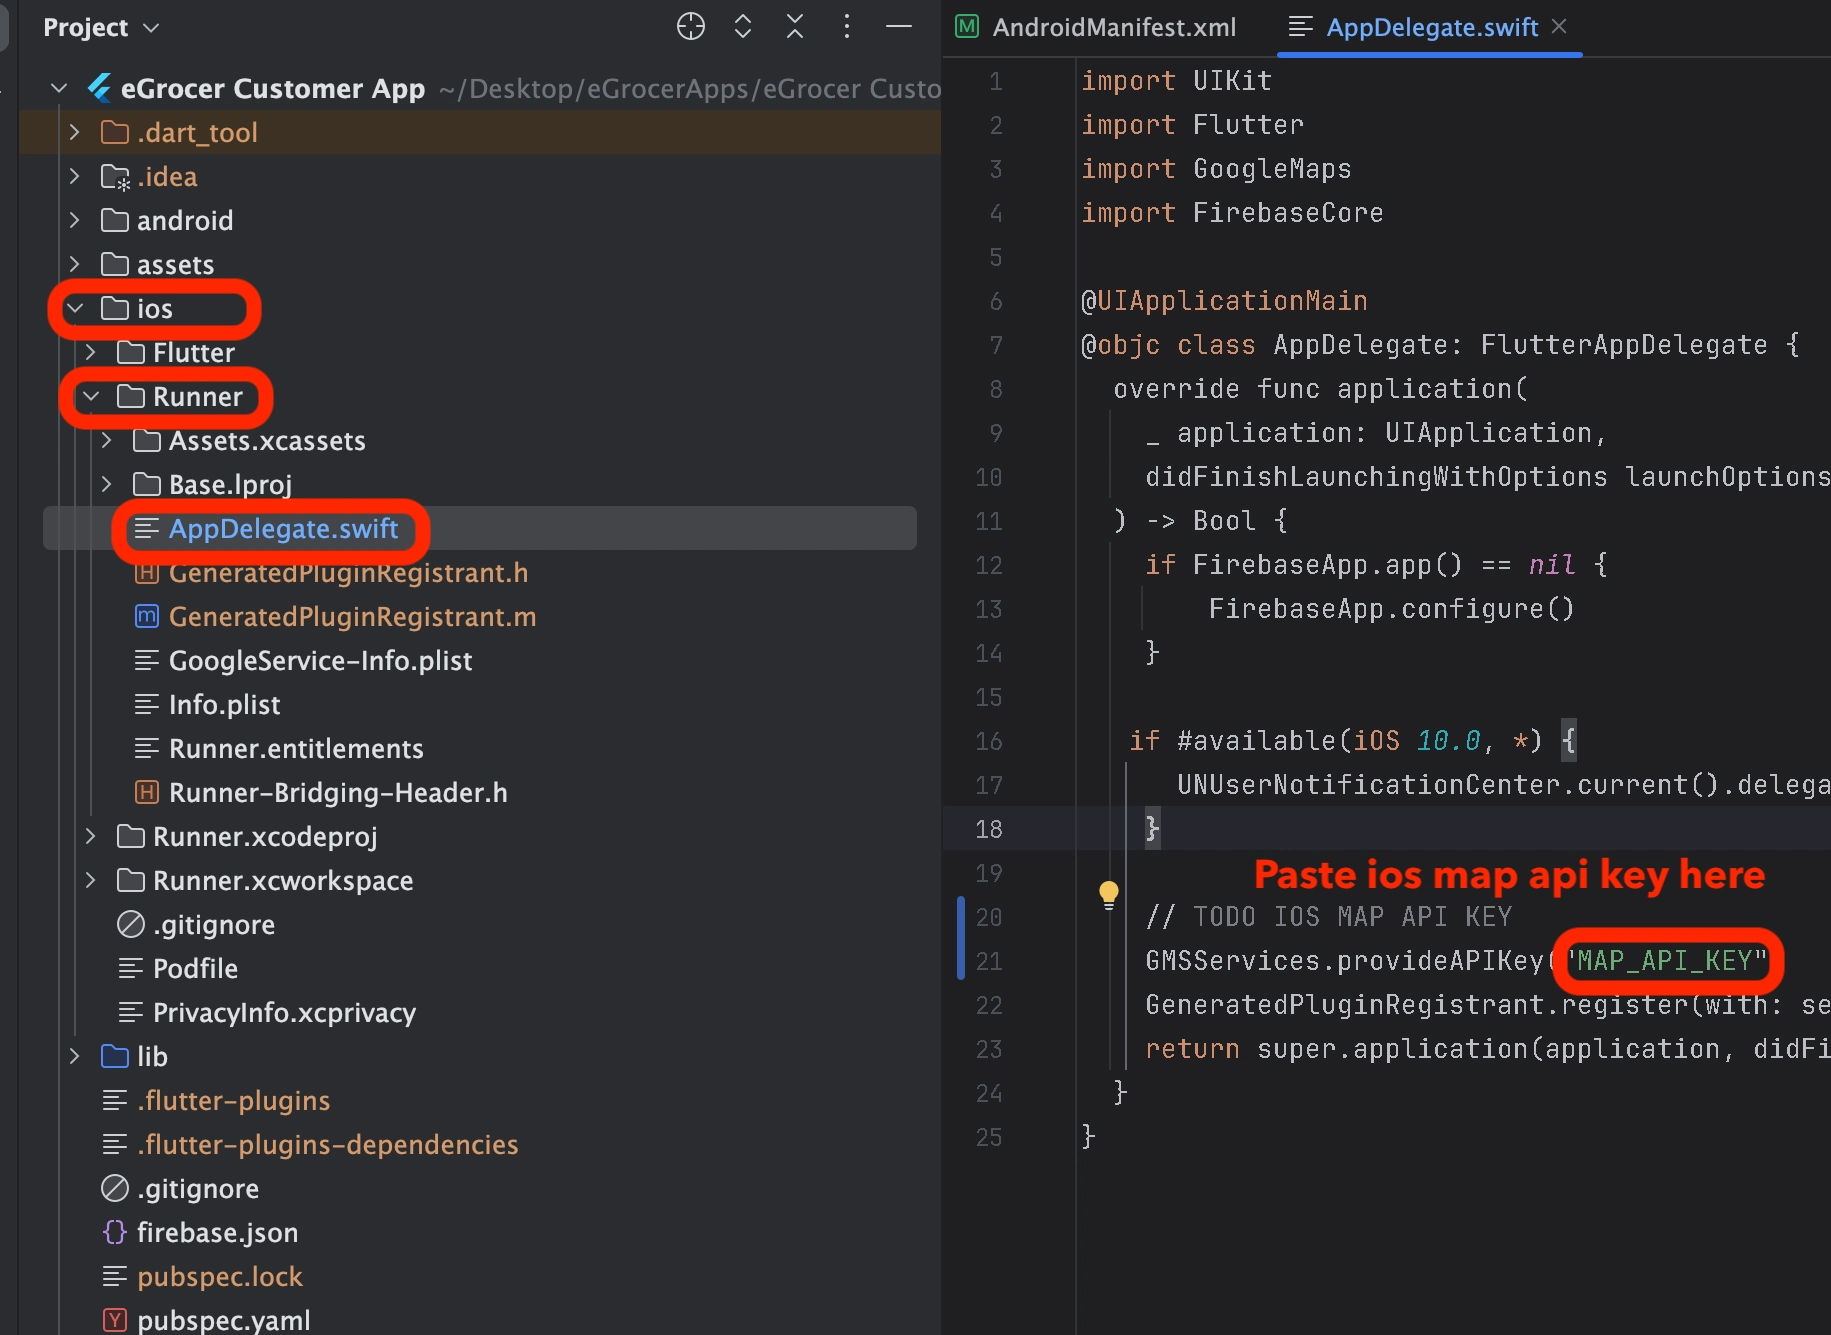
Task: Open GeneratedPluginRegistrant.m file
Action: 352,617
